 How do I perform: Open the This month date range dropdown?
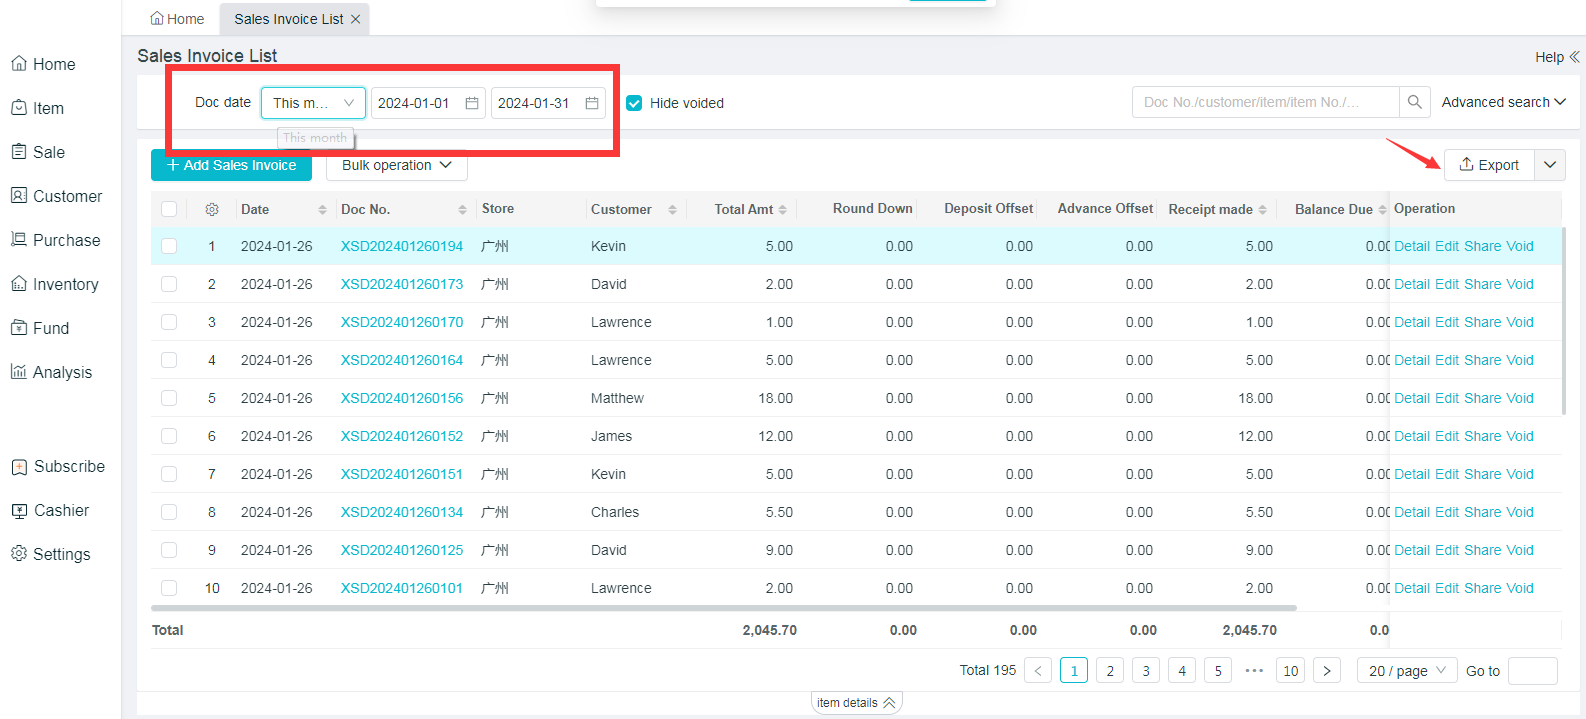pos(313,103)
